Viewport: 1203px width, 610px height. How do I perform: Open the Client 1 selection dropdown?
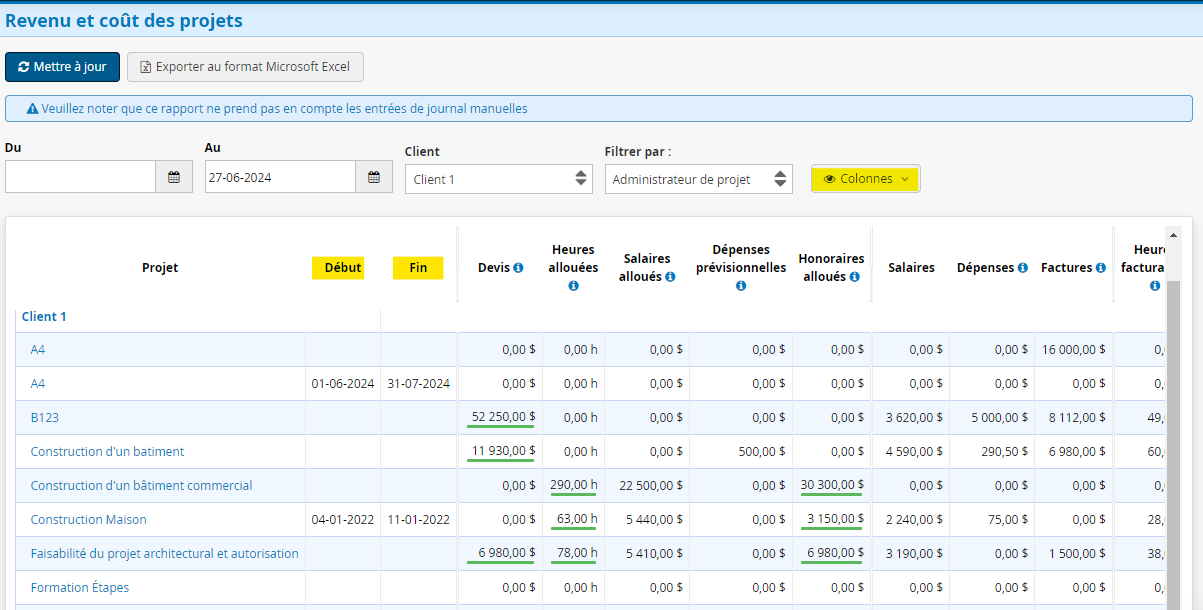click(499, 179)
